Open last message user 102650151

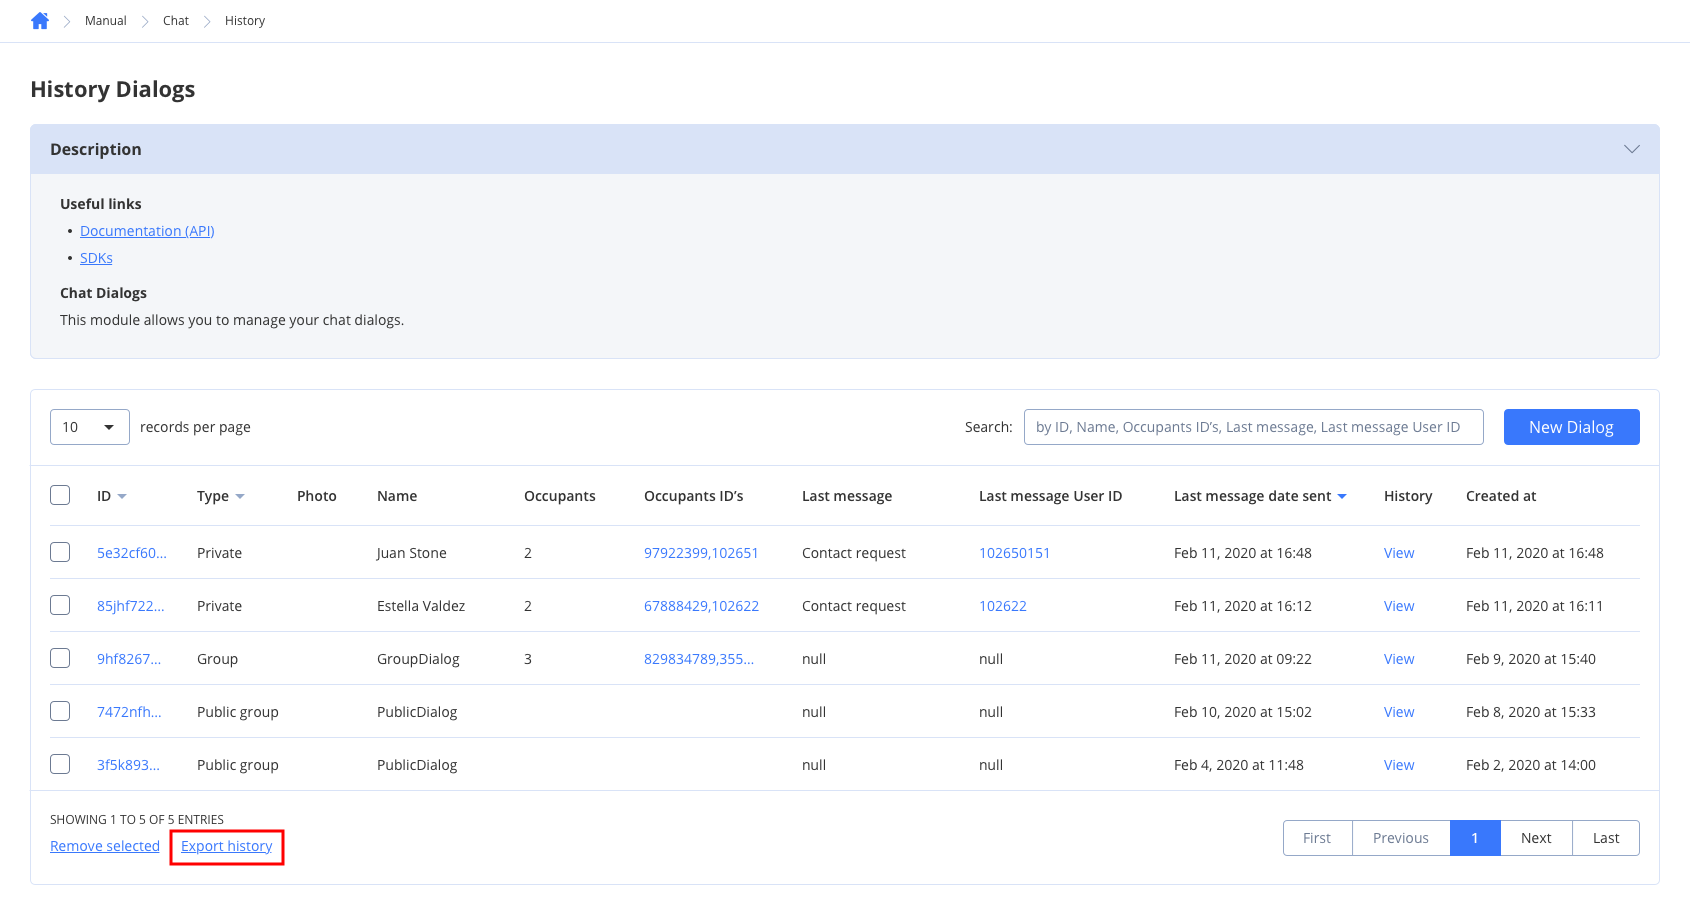point(1014,553)
